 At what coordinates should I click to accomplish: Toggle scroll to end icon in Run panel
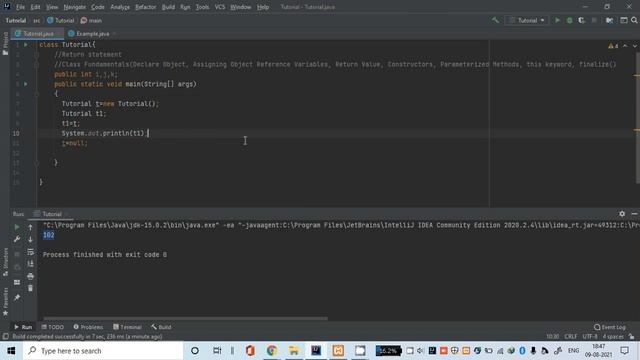tap(30, 264)
